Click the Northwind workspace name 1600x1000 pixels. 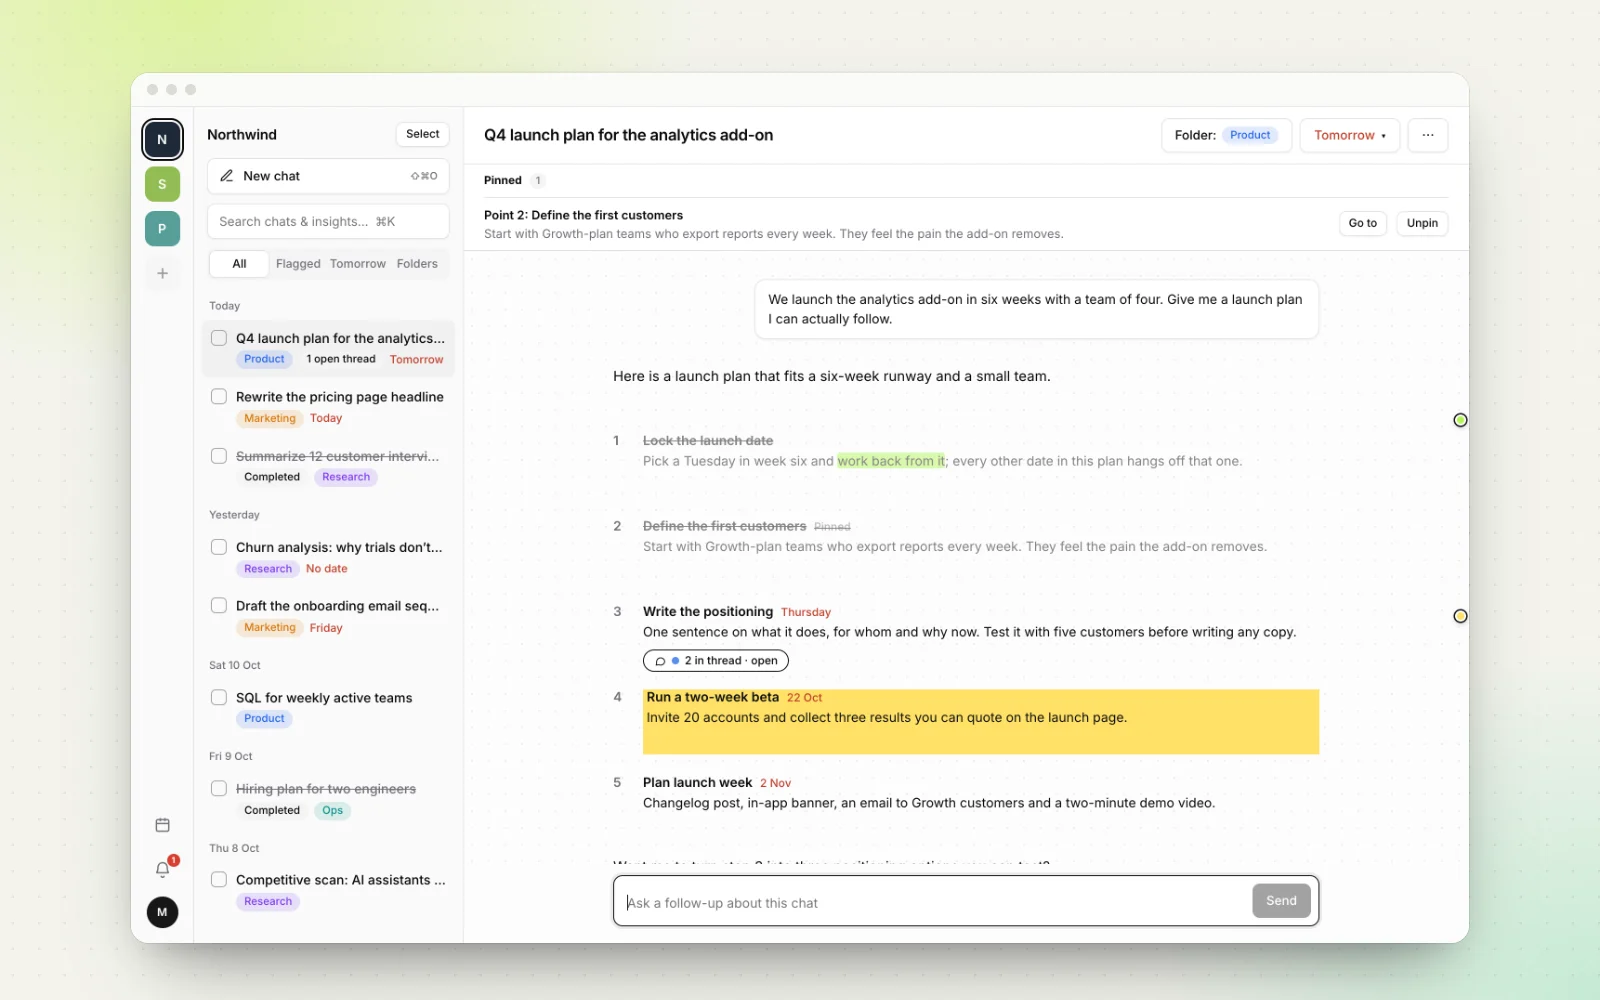[242, 134]
